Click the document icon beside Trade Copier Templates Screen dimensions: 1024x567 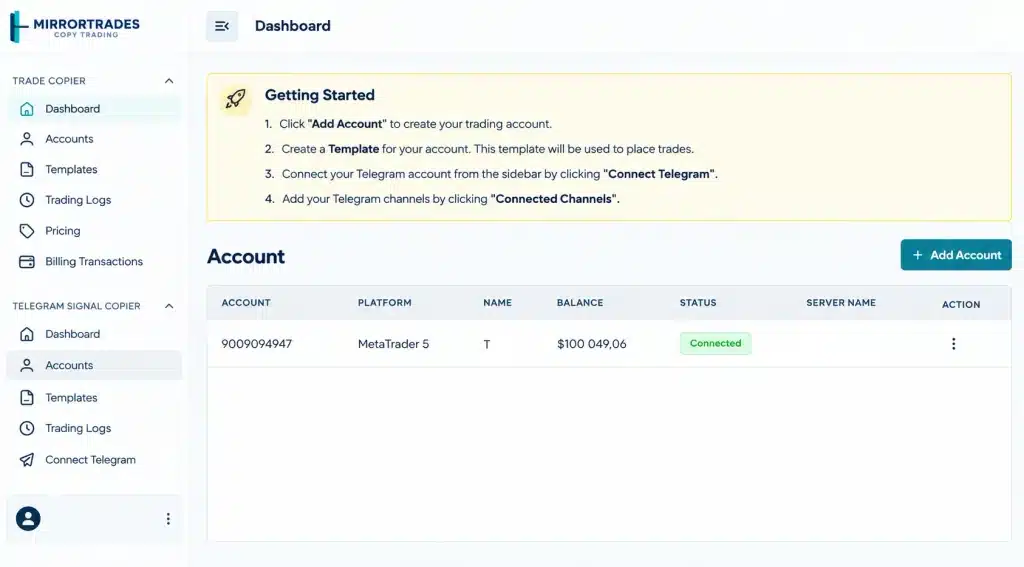27,169
